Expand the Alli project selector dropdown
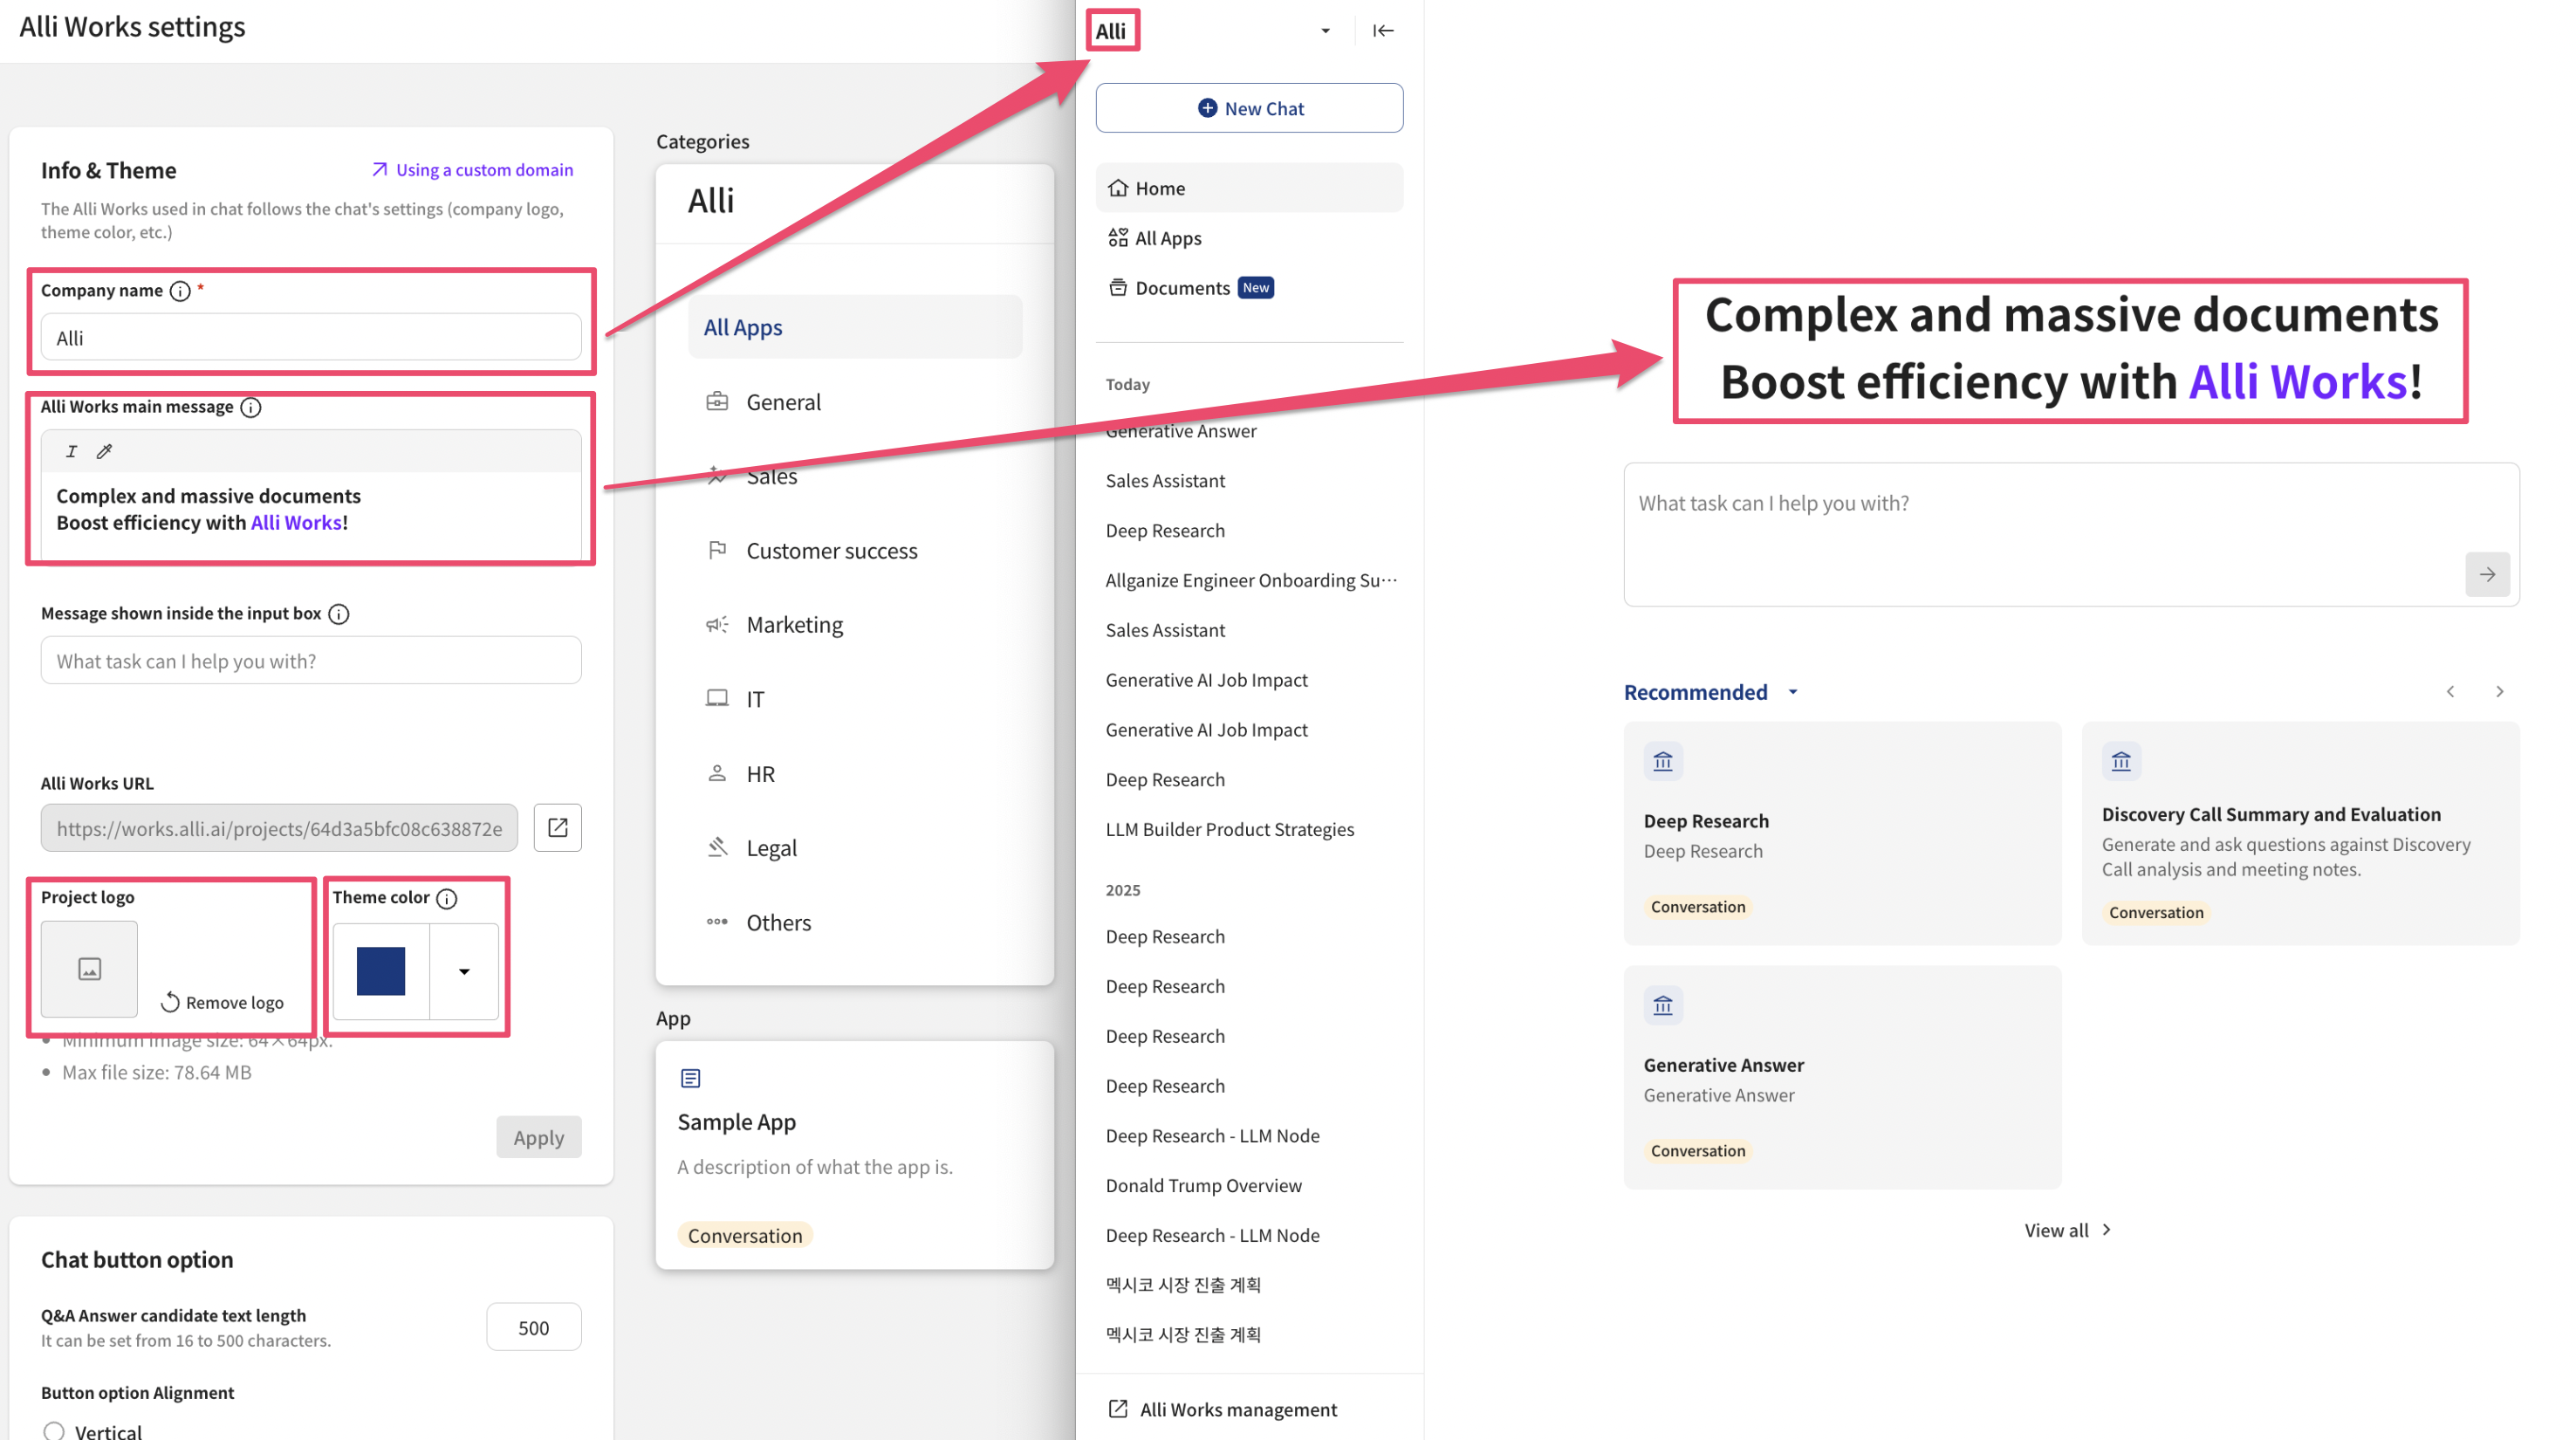The height and width of the screenshot is (1440, 2576). tap(1325, 31)
